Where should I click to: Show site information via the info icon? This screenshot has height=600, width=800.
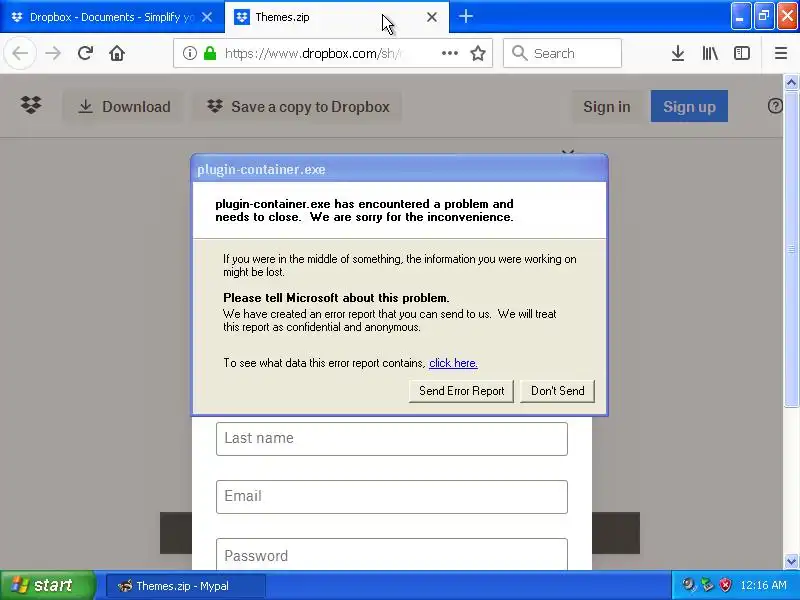[x=189, y=53]
